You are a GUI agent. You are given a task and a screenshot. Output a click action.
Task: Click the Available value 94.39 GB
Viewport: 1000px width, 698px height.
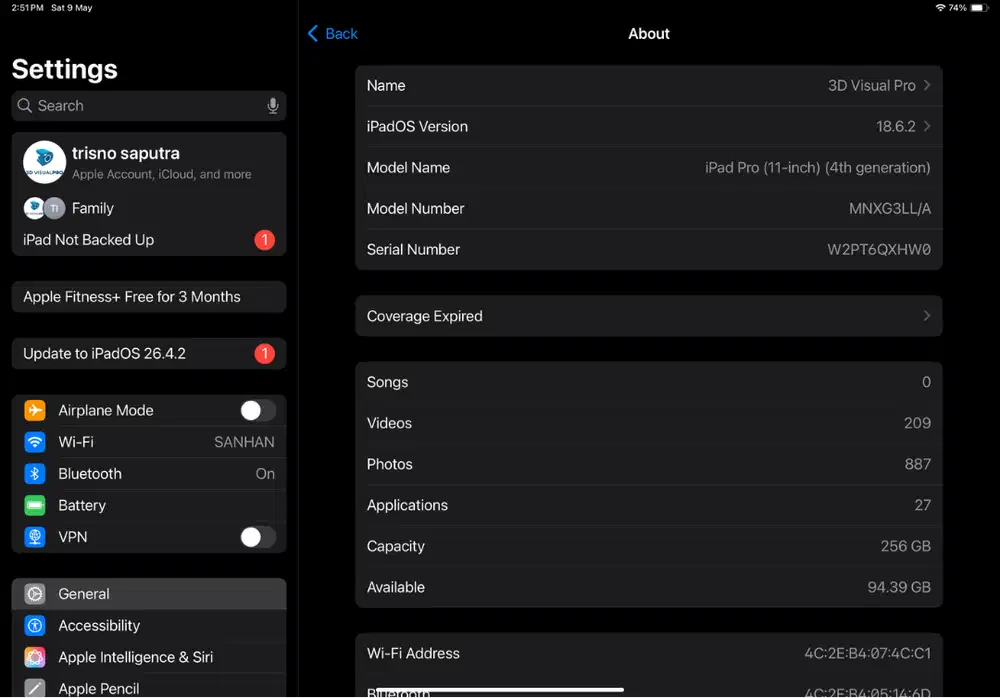[899, 587]
